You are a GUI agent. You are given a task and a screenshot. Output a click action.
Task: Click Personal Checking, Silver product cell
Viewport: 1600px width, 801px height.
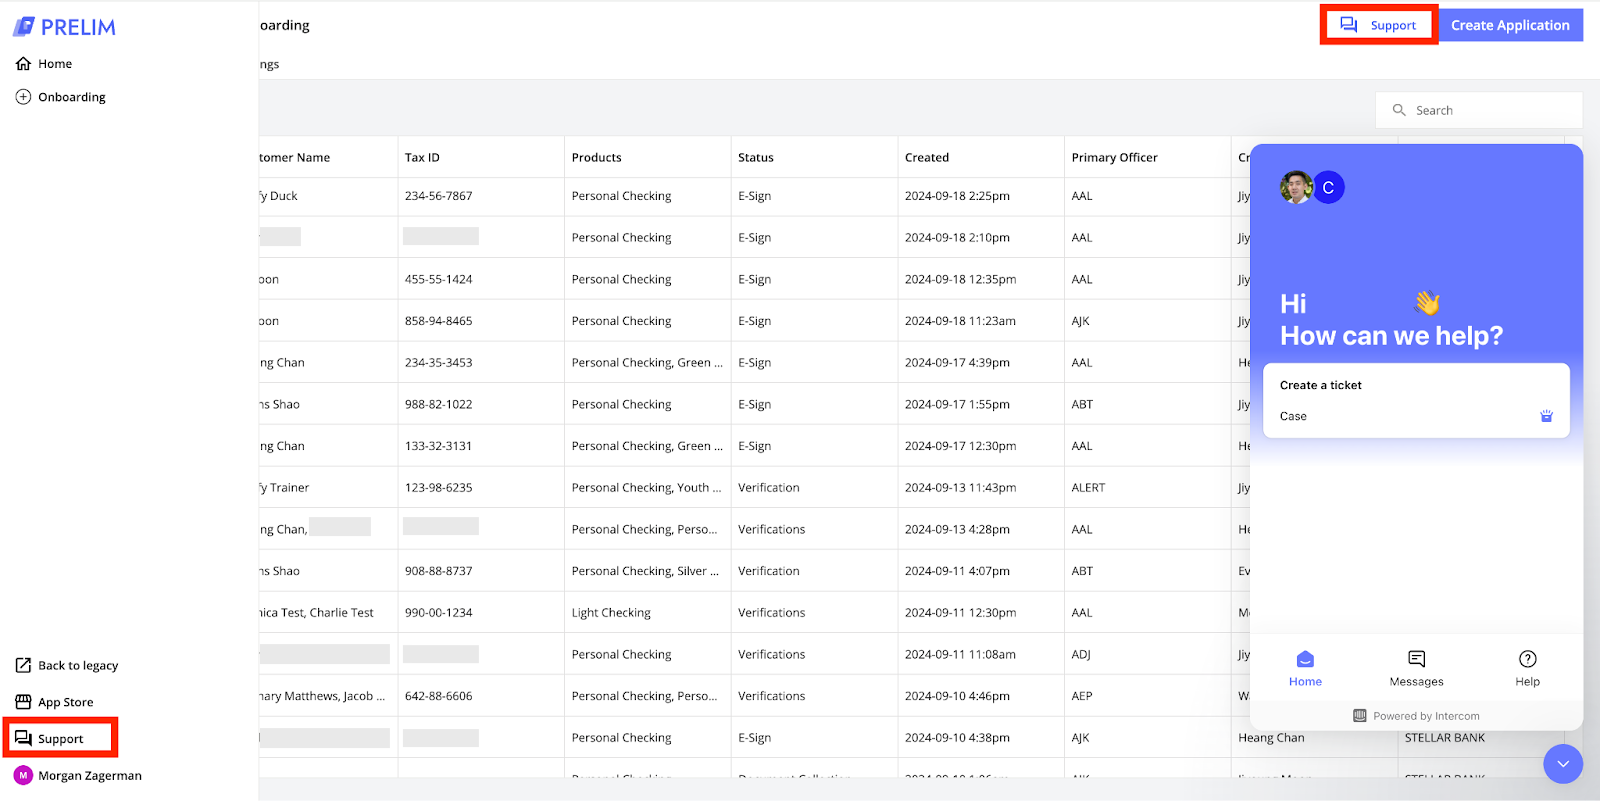pyautogui.click(x=645, y=571)
